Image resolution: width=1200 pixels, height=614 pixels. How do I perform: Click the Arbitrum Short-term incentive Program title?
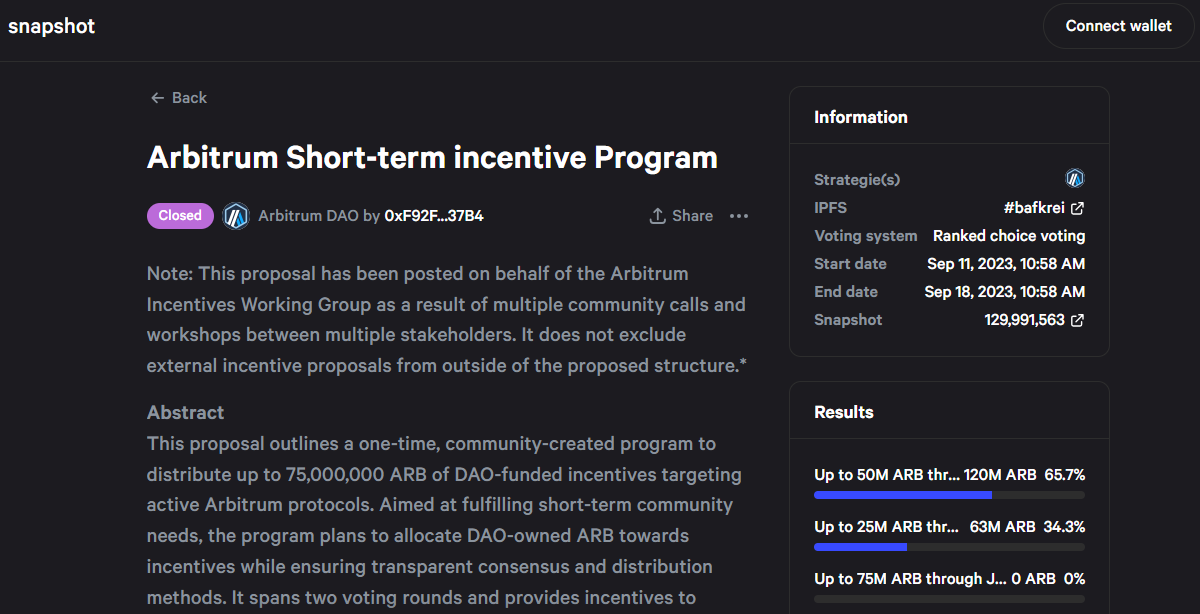(432, 158)
